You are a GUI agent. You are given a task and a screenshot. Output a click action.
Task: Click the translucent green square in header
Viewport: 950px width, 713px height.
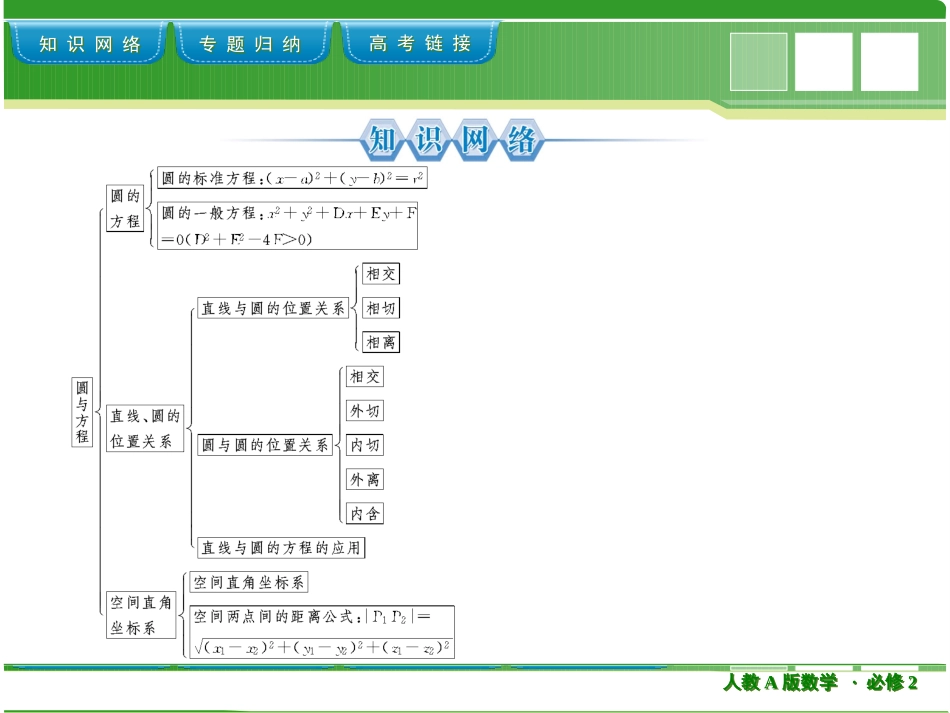759,62
